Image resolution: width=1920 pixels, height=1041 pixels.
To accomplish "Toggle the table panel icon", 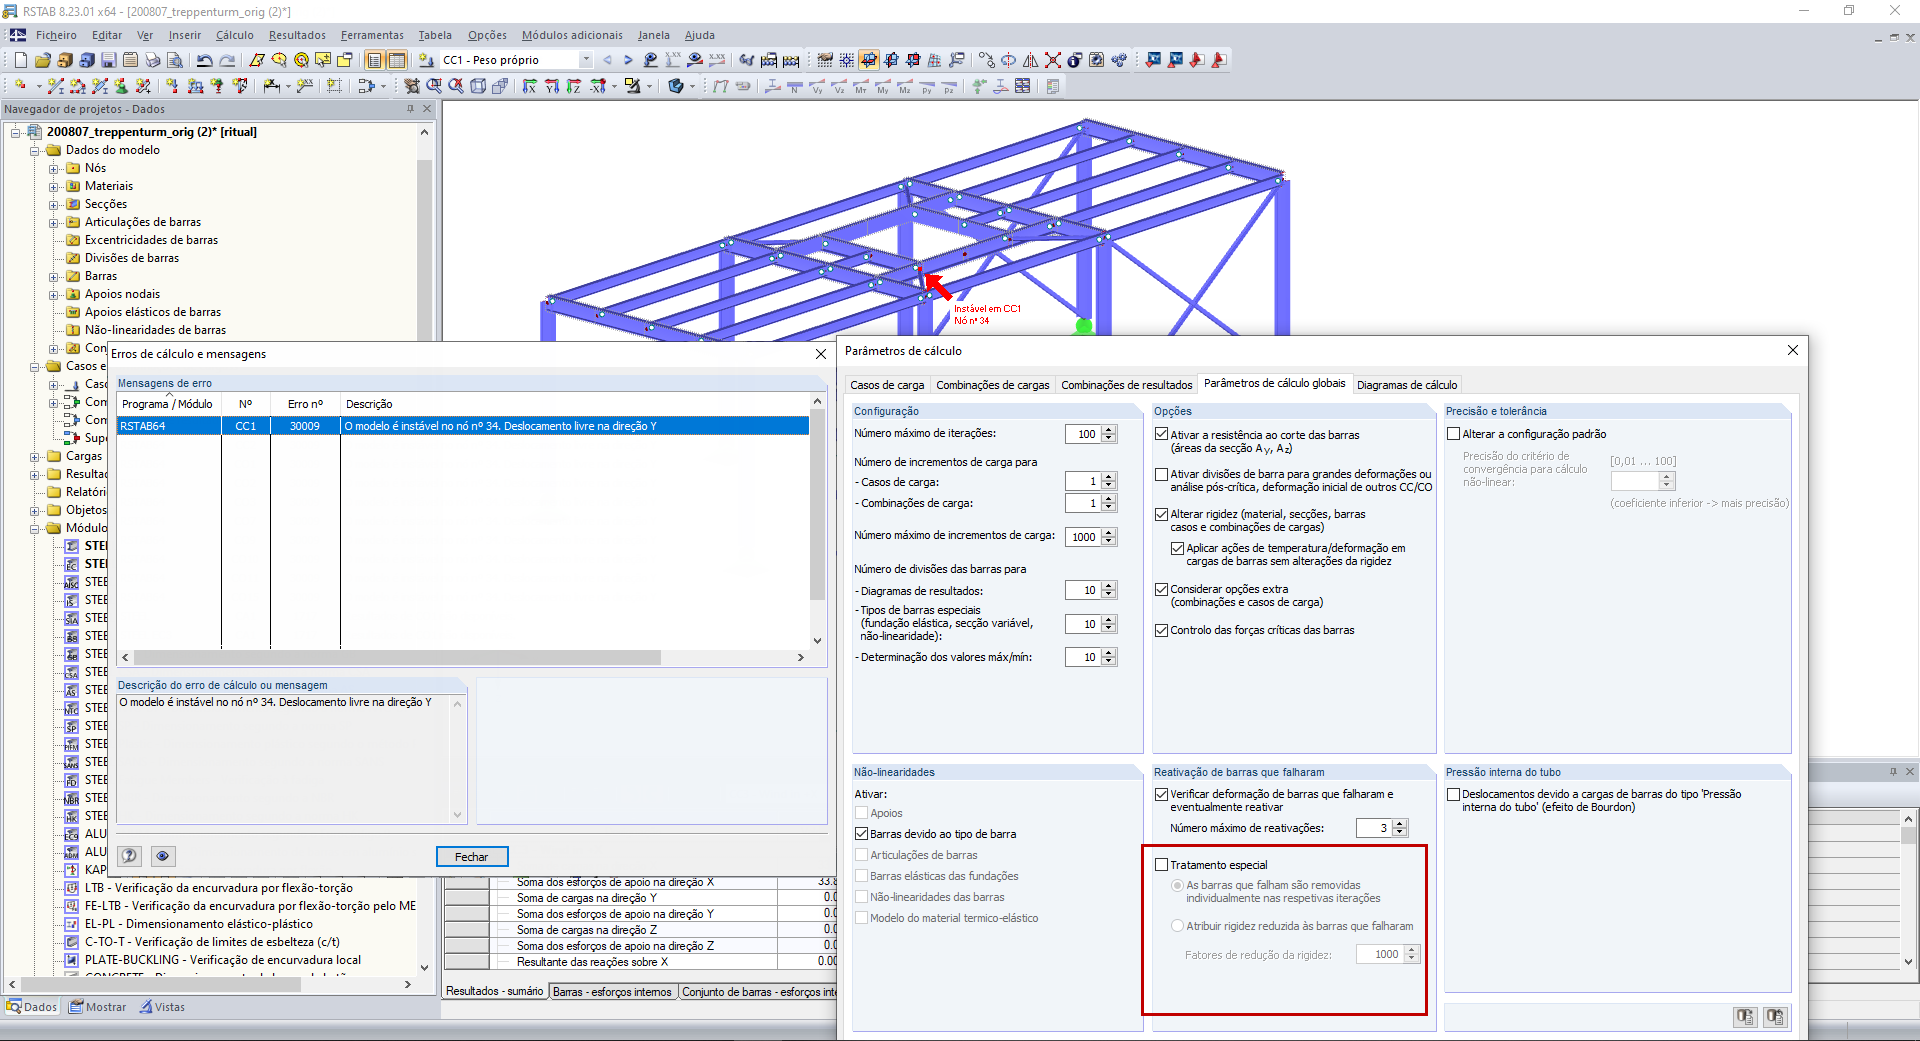I will click(397, 60).
